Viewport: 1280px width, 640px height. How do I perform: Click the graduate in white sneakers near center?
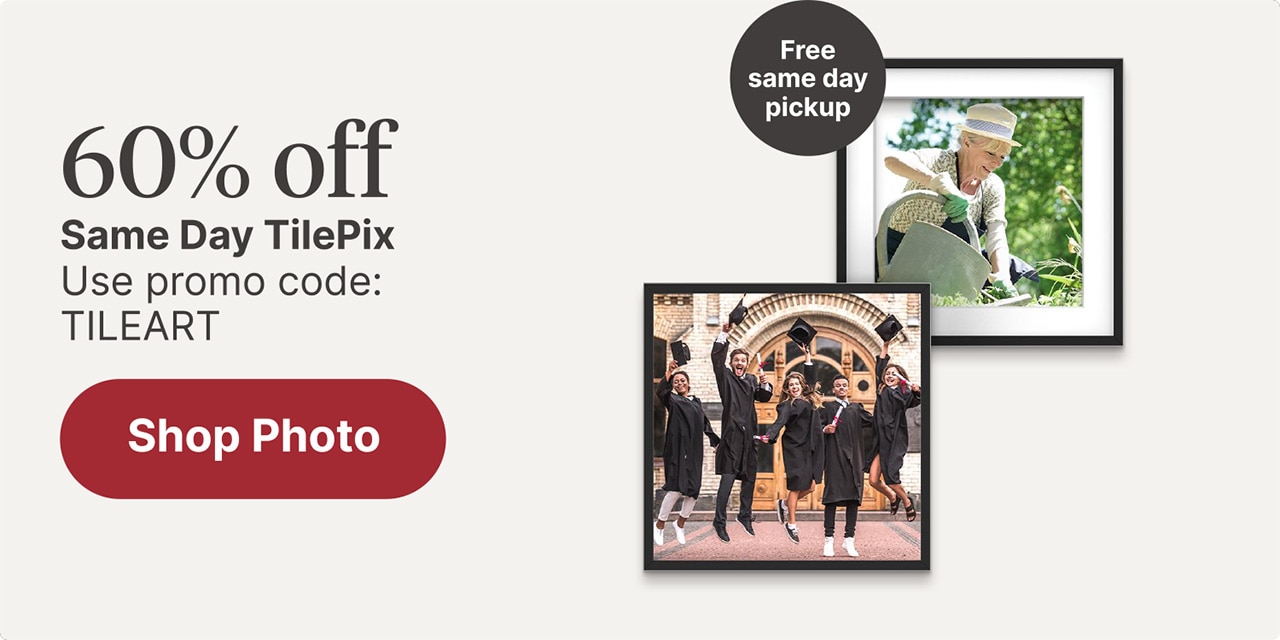841,465
